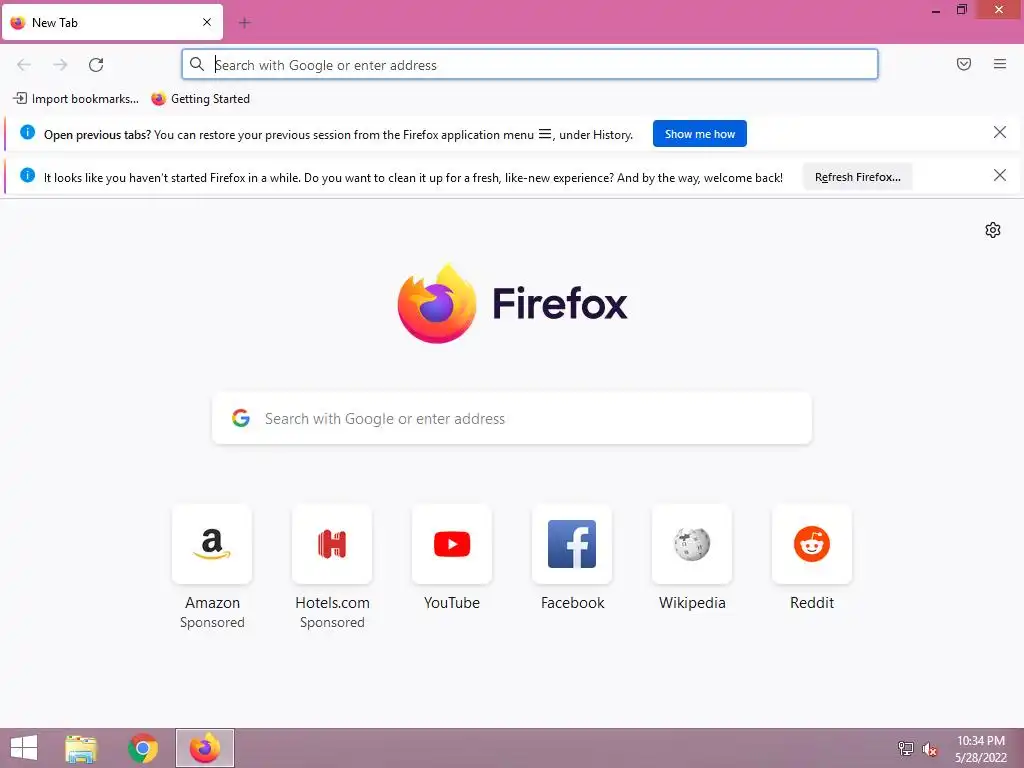1024x768 pixels.
Task: Open new tab personalize gear settings
Action: (x=993, y=230)
